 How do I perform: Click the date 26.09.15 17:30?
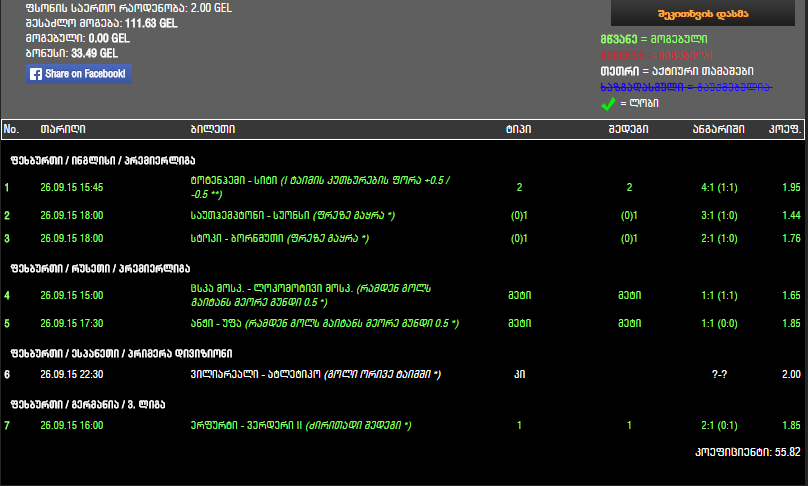pyautogui.click(x=72, y=324)
